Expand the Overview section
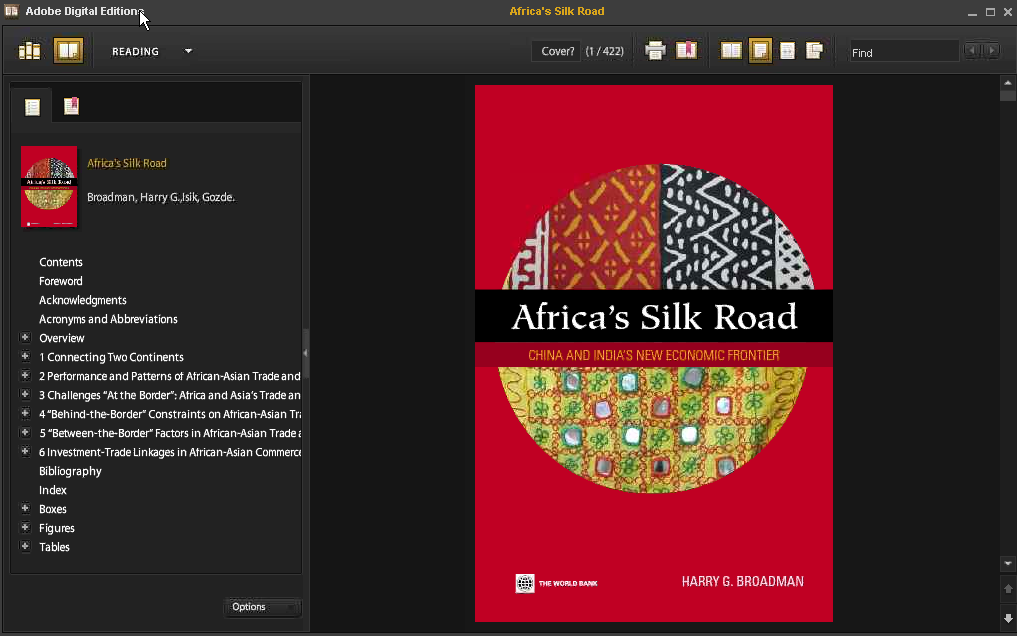 [25, 337]
